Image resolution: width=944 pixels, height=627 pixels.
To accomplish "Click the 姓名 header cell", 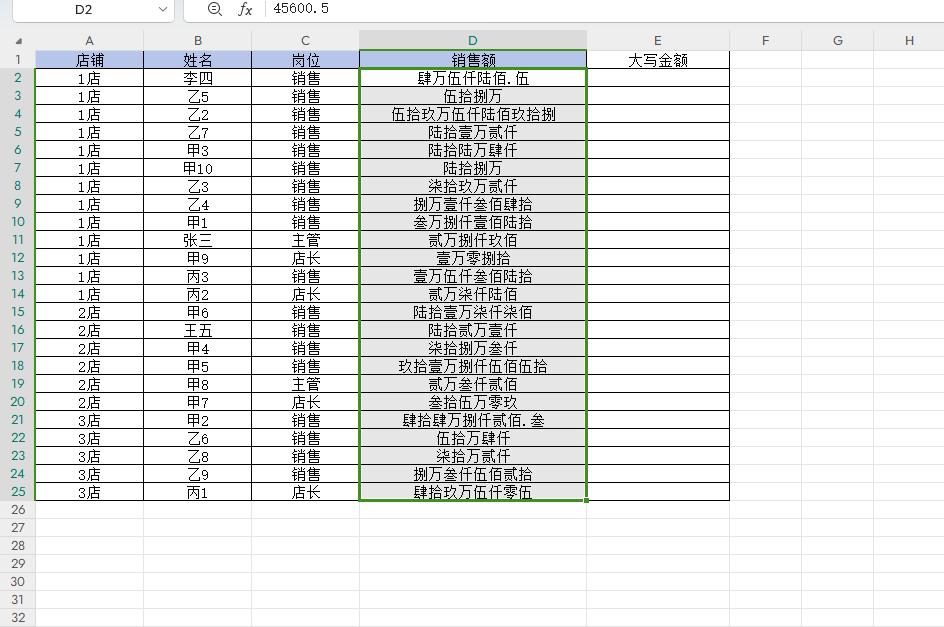I will pyautogui.click(x=197, y=60).
